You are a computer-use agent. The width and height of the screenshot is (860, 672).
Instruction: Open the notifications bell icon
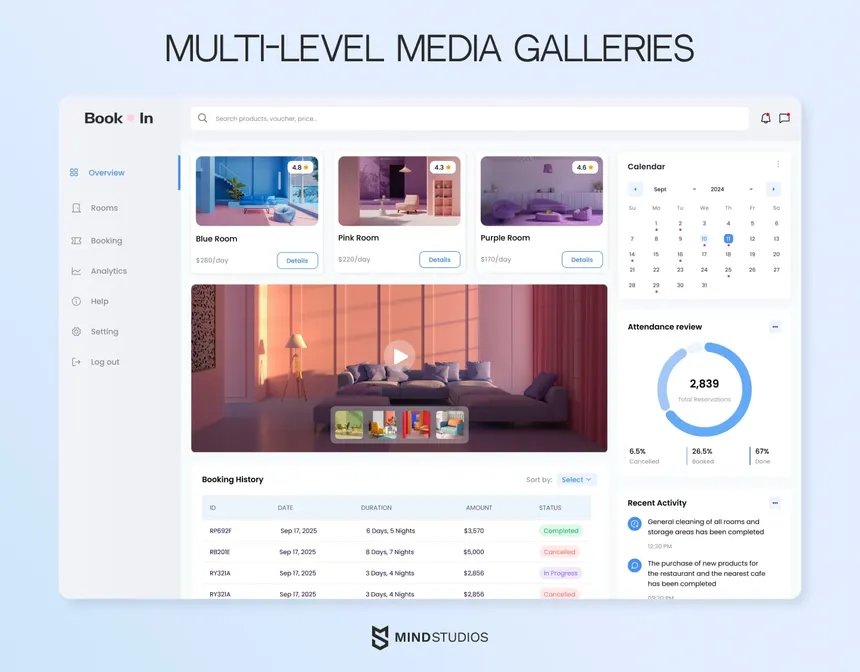click(x=765, y=118)
